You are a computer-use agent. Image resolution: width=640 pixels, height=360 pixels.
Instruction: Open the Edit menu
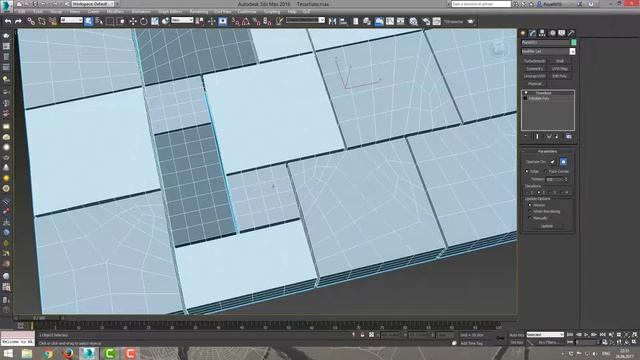[x=21, y=12]
